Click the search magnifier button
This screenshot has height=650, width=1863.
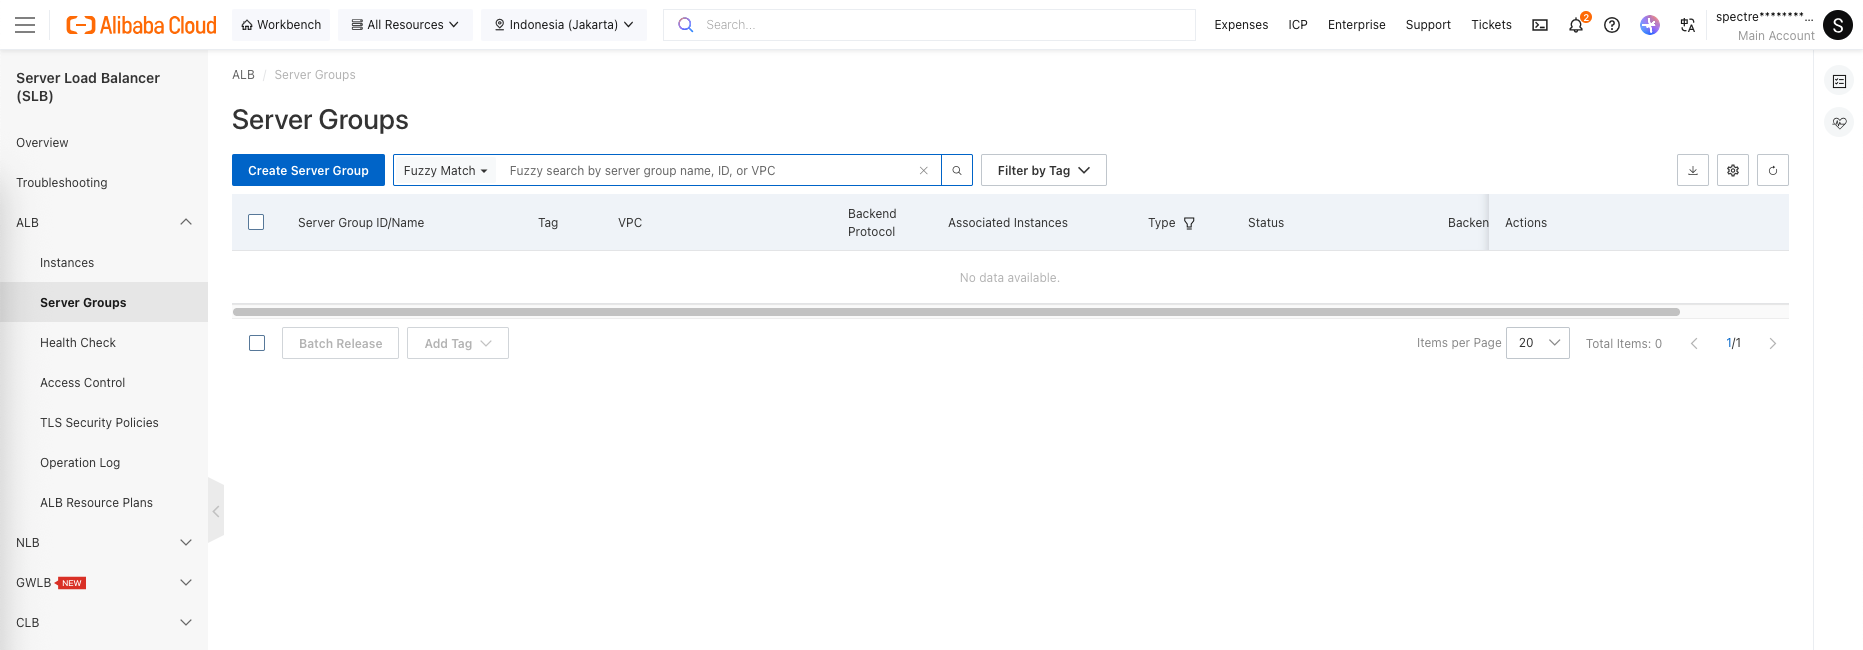pos(957,170)
